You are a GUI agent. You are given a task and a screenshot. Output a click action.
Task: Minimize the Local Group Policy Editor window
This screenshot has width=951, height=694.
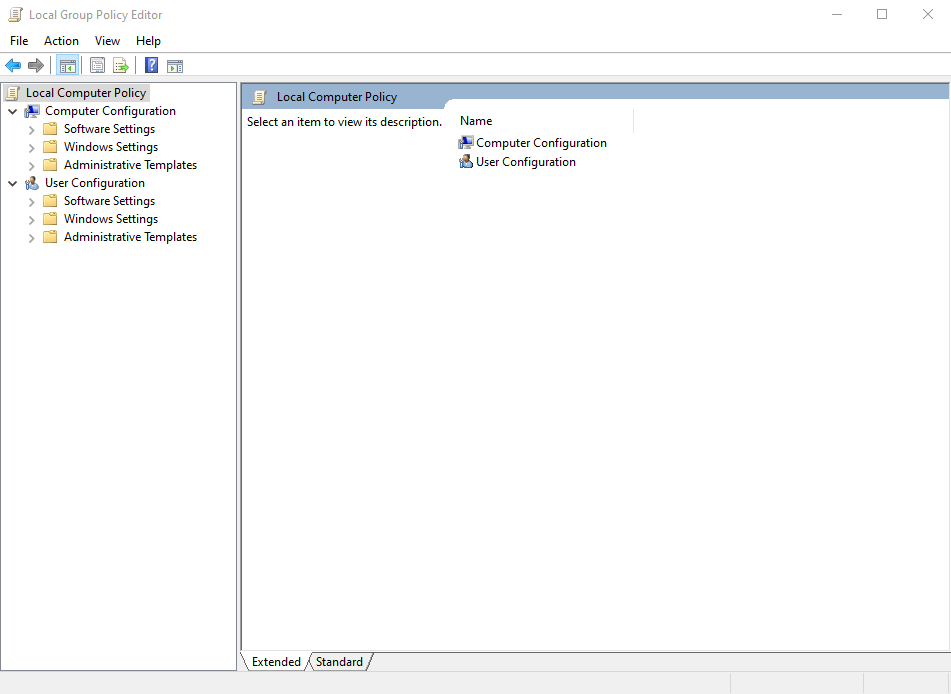point(837,15)
